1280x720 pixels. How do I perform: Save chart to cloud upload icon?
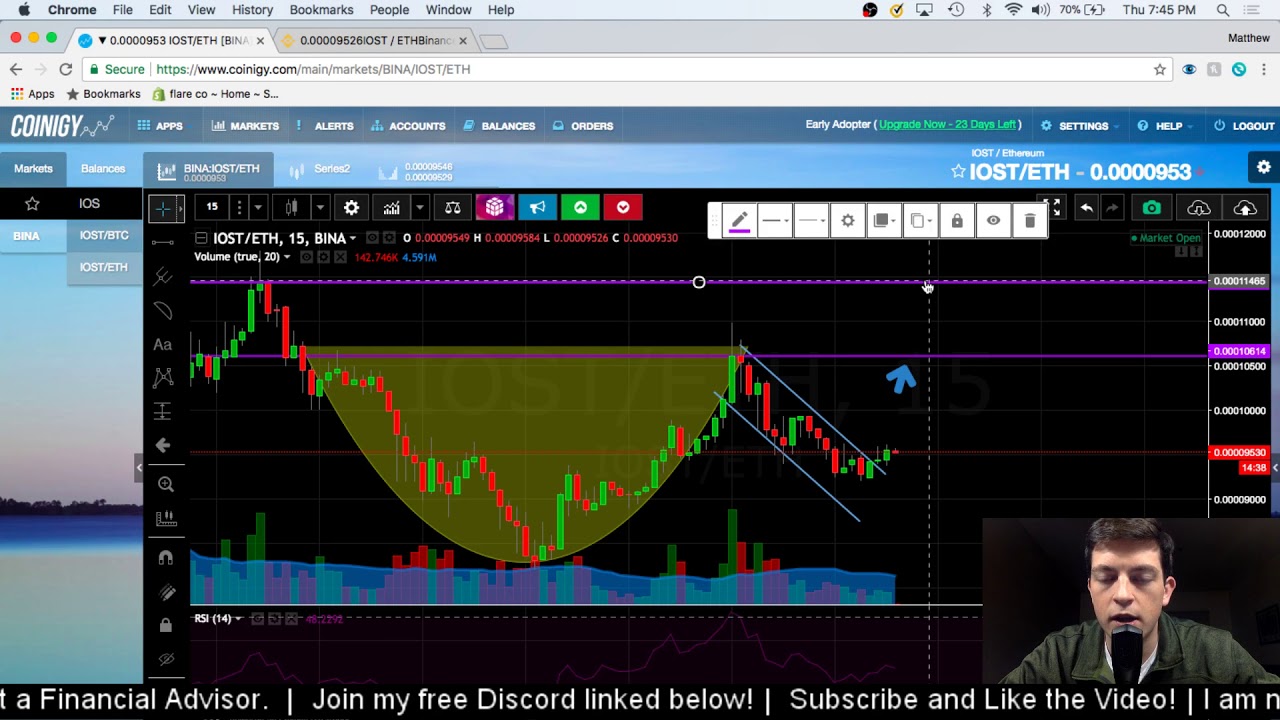(1245, 207)
